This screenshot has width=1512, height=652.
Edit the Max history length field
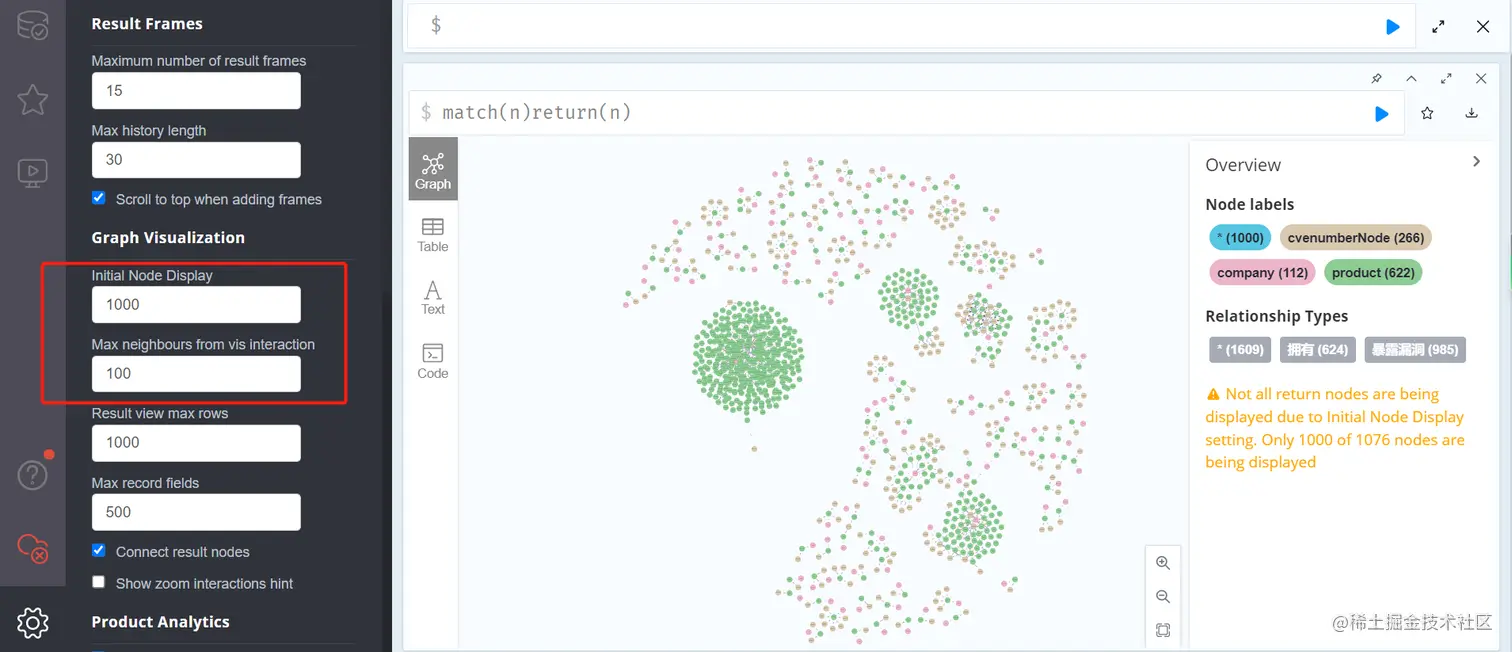(196, 160)
